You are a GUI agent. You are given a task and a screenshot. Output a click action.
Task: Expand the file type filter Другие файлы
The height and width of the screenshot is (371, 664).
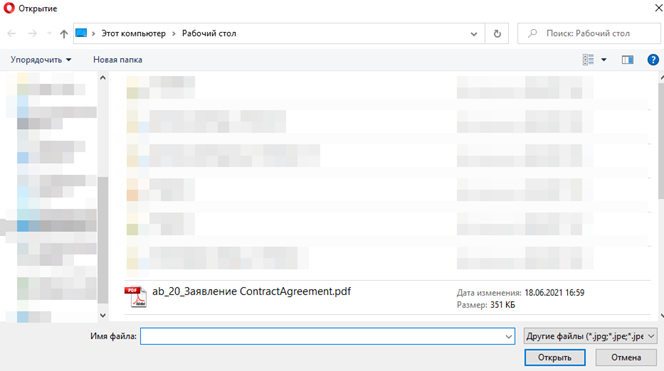[x=590, y=336]
